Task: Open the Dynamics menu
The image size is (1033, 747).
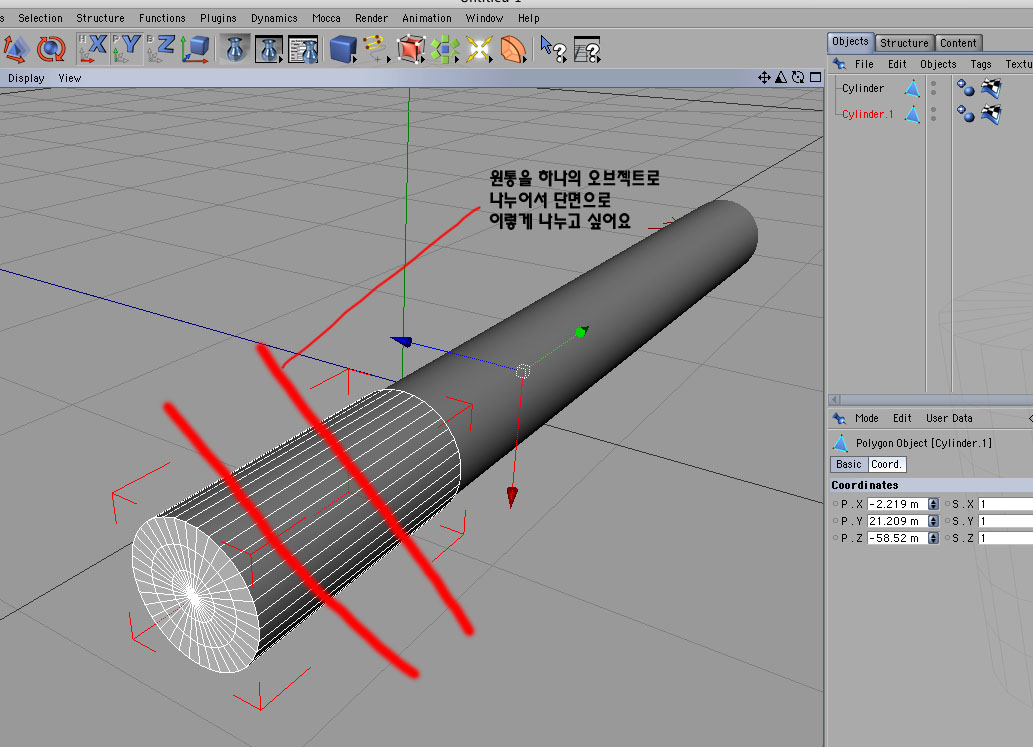Action: (274, 18)
